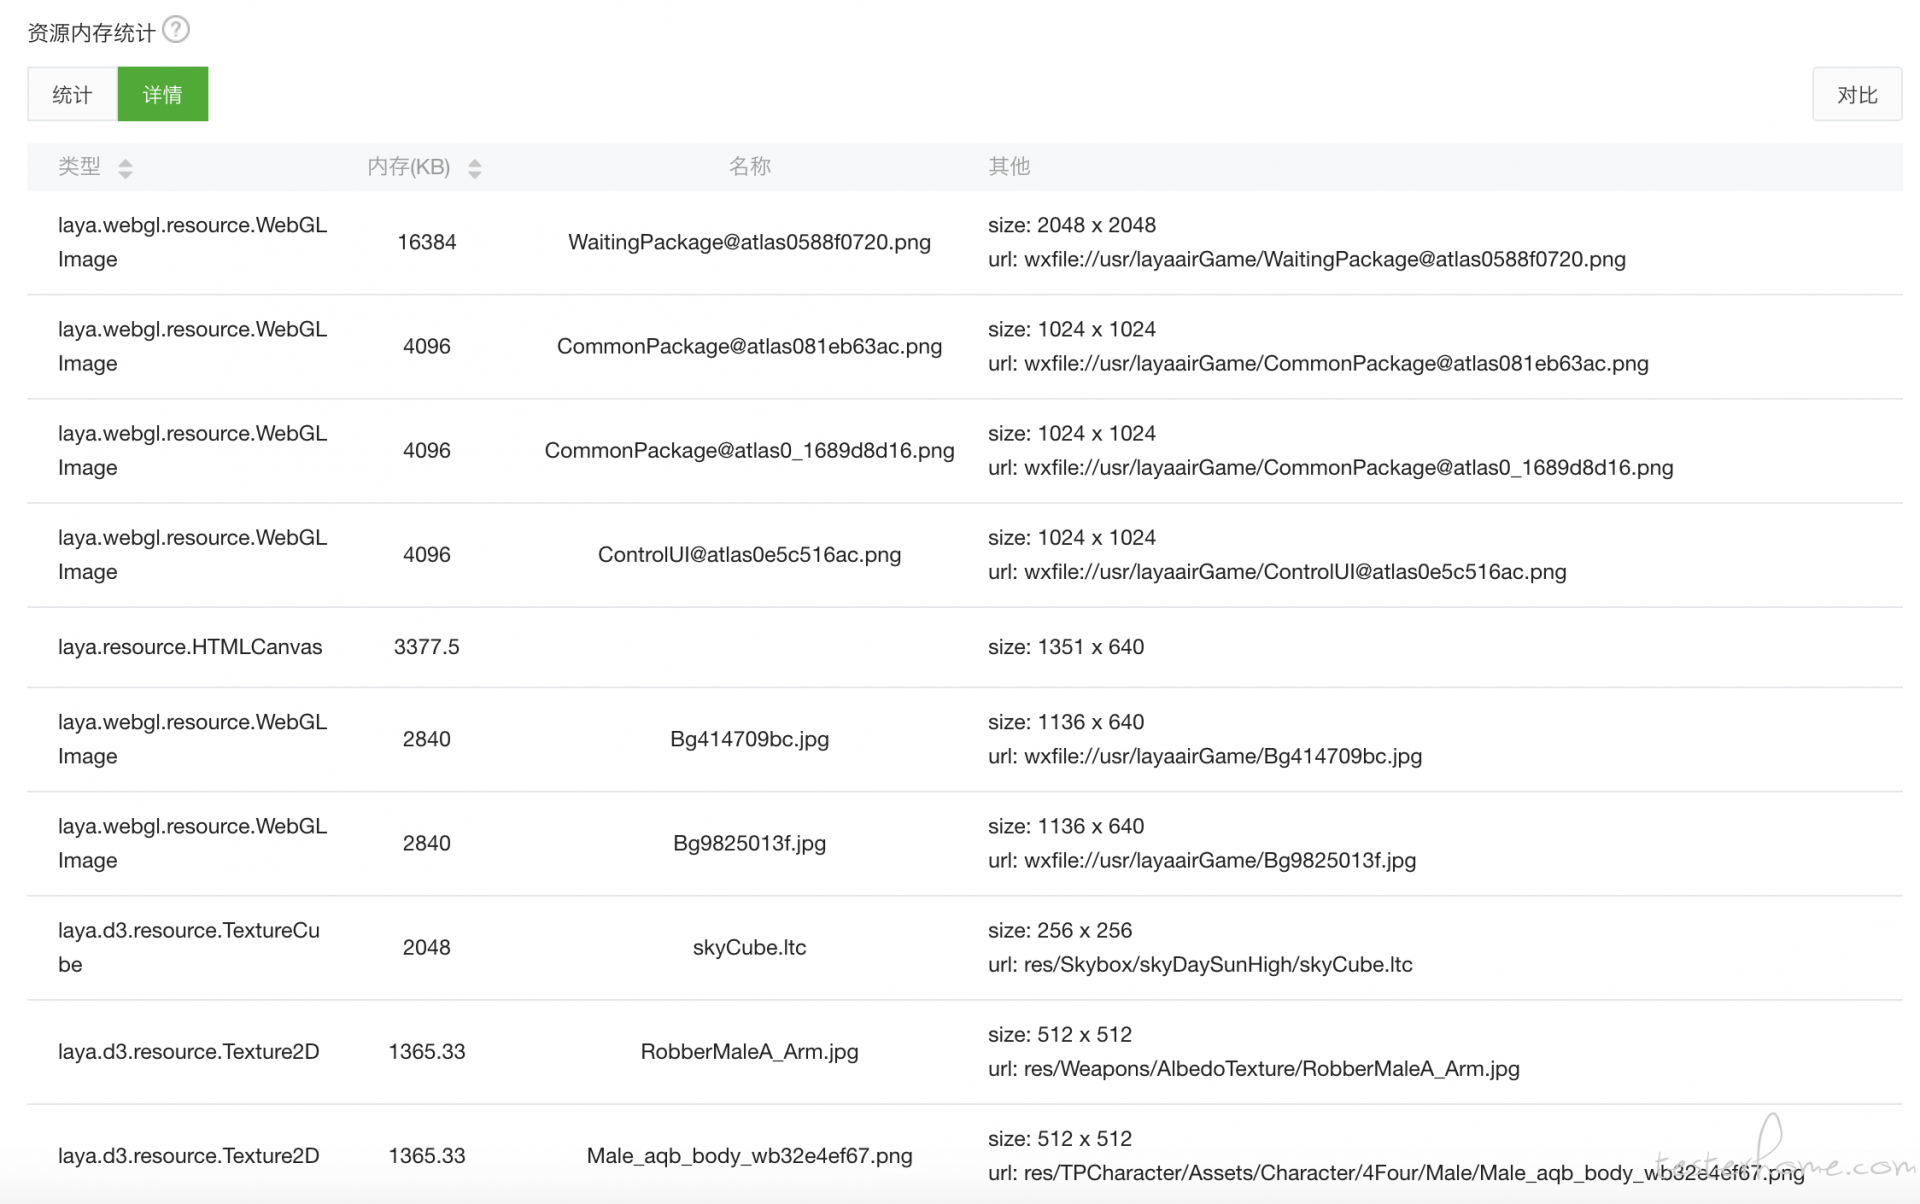Click the help question mark icon

(x=176, y=30)
